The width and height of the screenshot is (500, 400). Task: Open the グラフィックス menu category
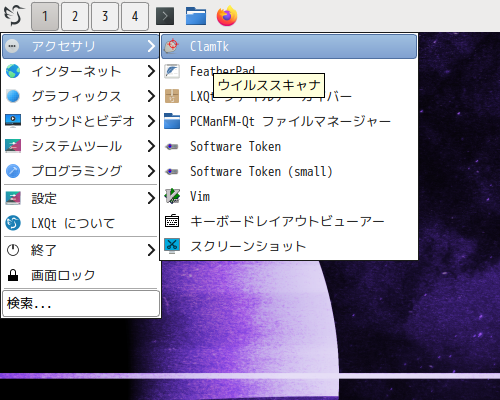pos(80,96)
